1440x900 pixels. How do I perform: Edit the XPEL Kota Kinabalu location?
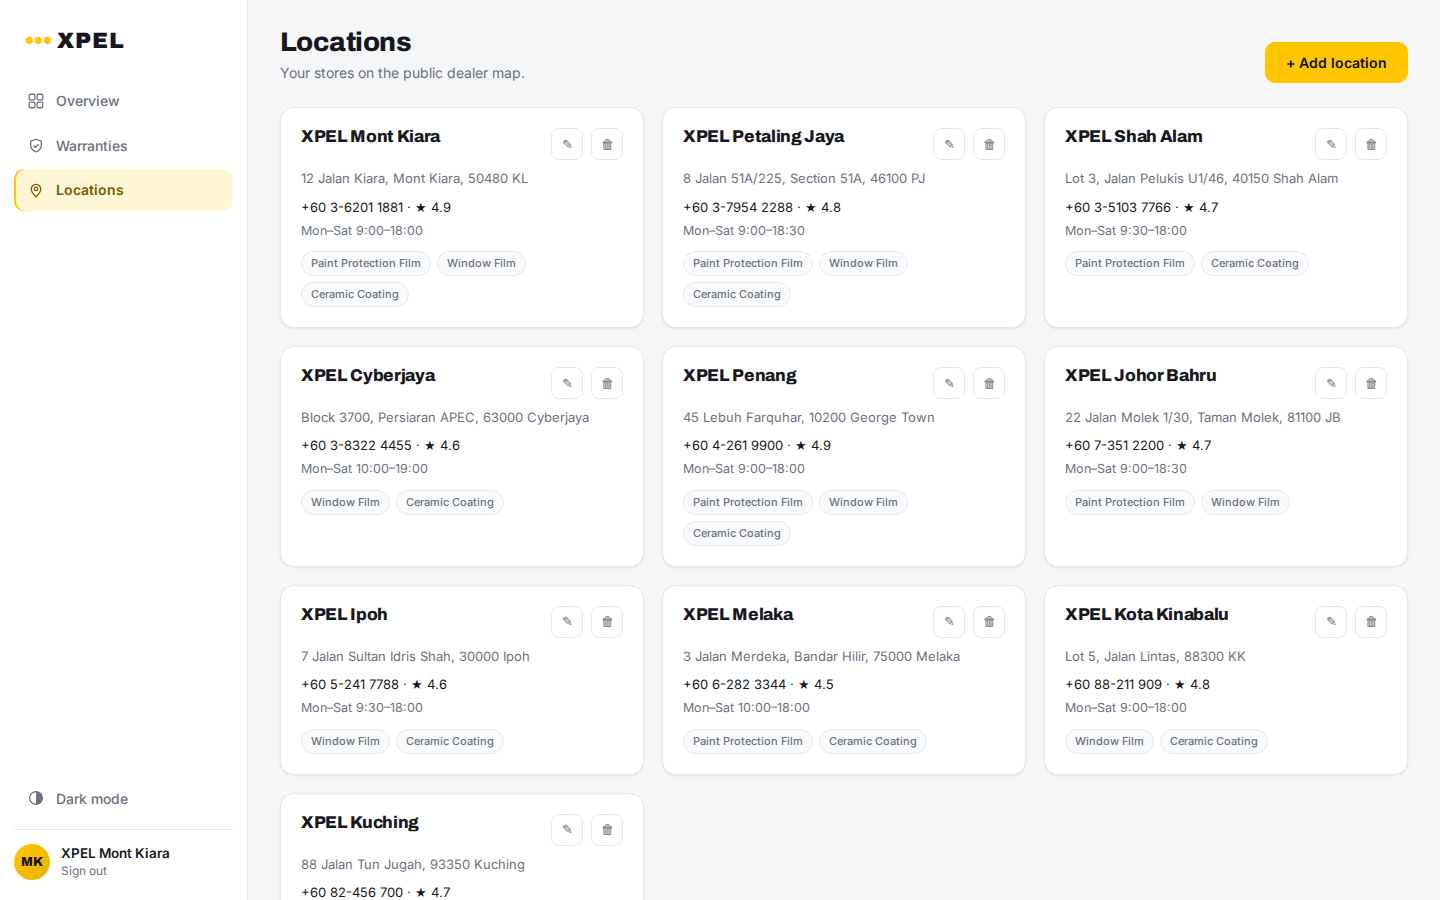1331,622
